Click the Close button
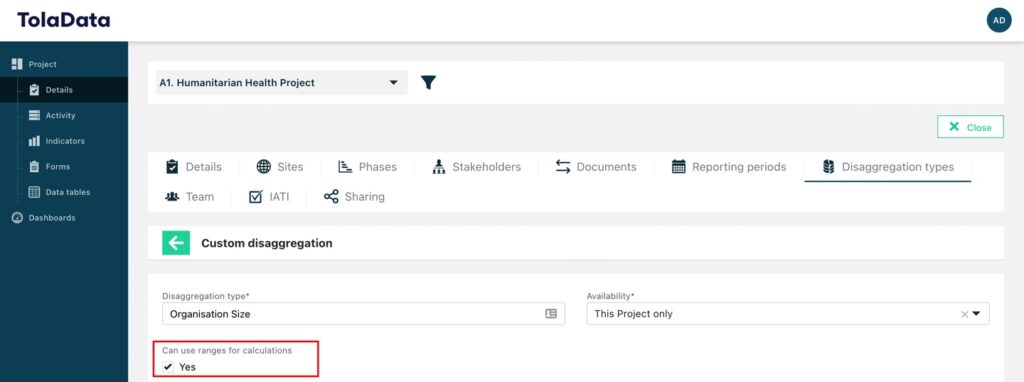Viewport: 1024px width, 382px height. [970, 127]
